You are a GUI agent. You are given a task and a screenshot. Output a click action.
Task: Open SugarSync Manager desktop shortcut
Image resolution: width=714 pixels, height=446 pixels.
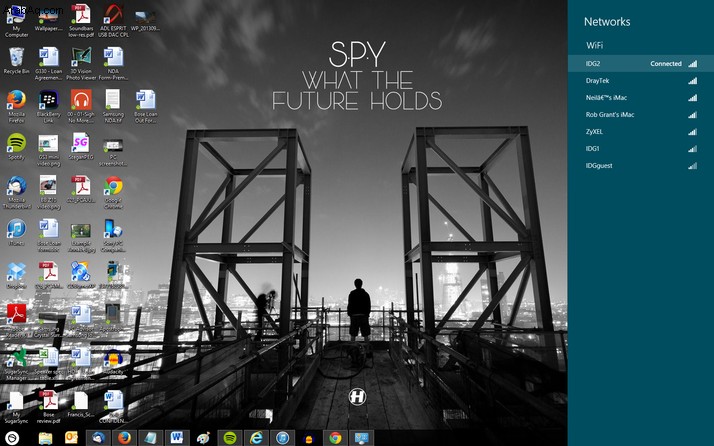point(16,365)
